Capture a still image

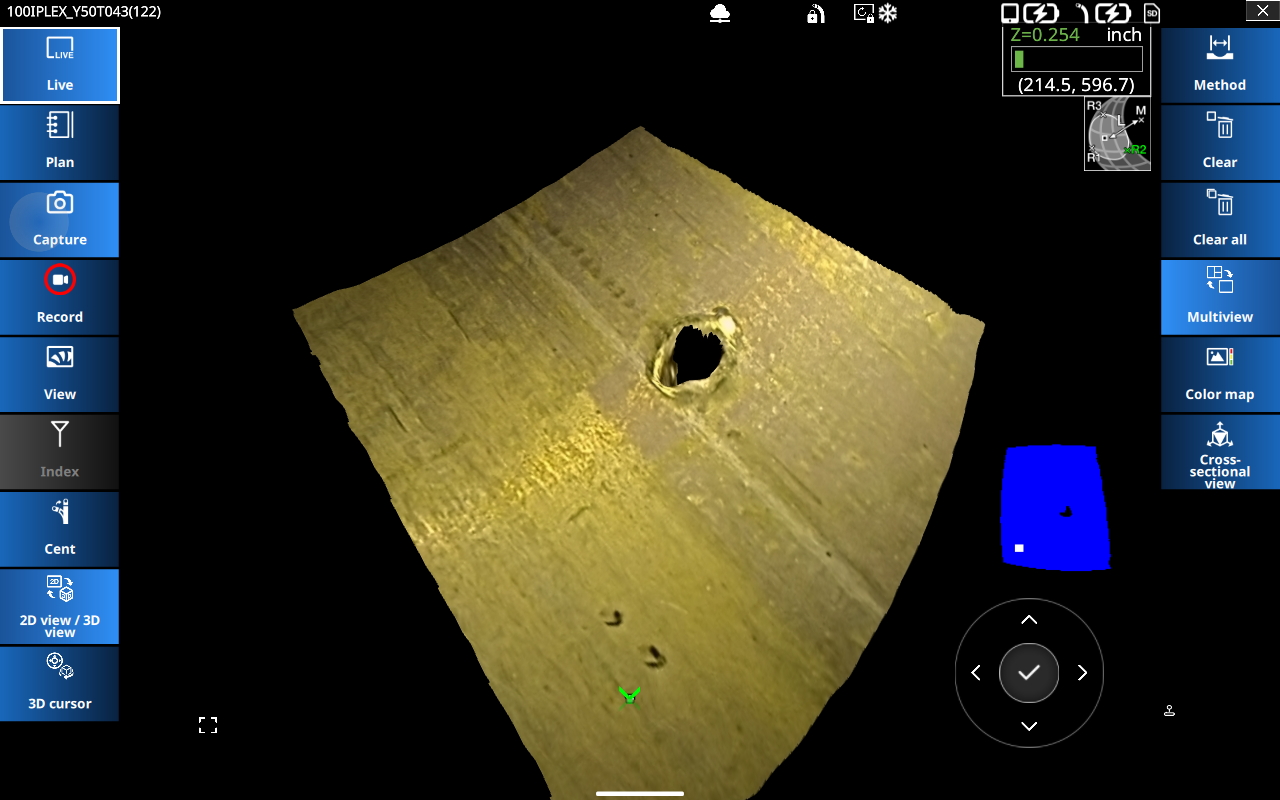[60, 219]
